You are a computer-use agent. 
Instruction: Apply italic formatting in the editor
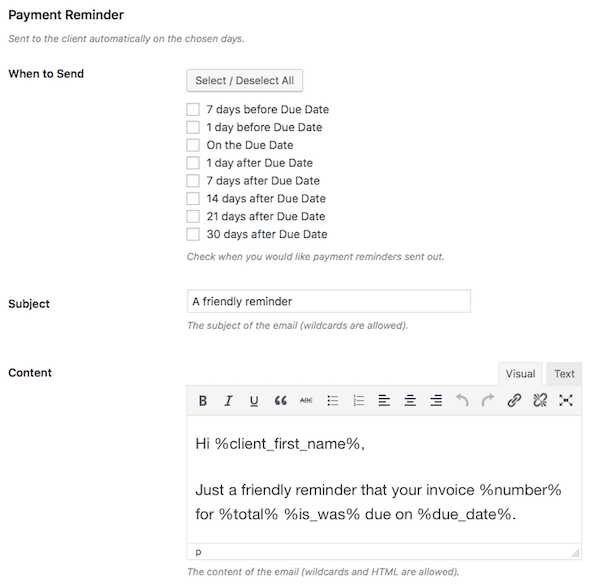coord(228,401)
